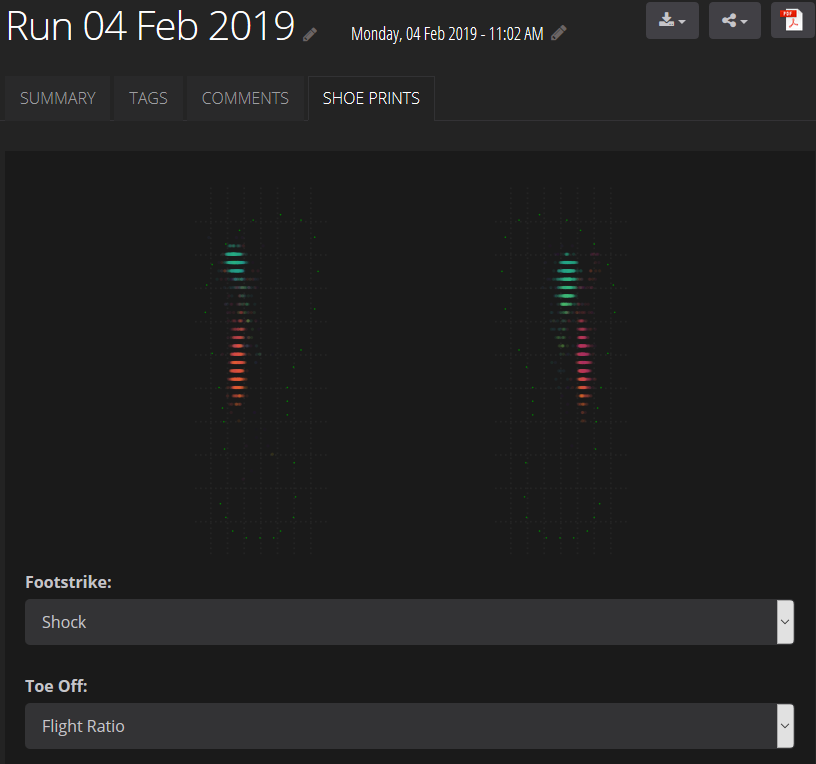Open the download options button

[672, 20]
